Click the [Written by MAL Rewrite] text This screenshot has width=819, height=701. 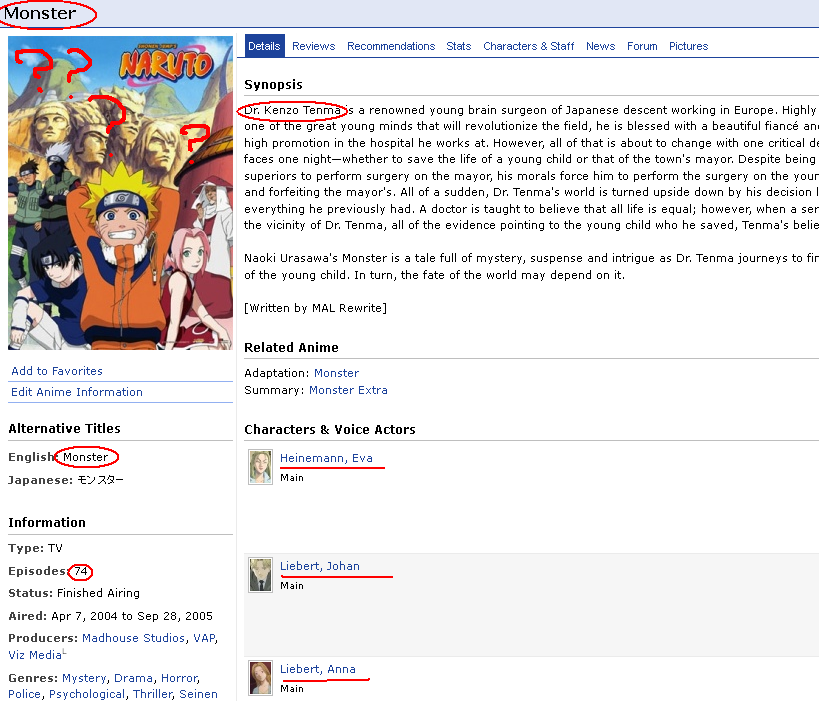[315, 308]
